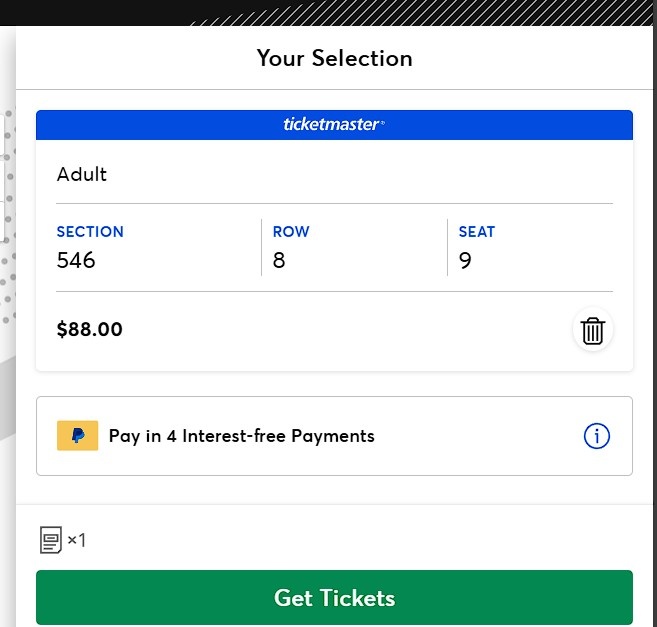Click the ROW label
The image size is (657, 627).
[x=291, y=231]
